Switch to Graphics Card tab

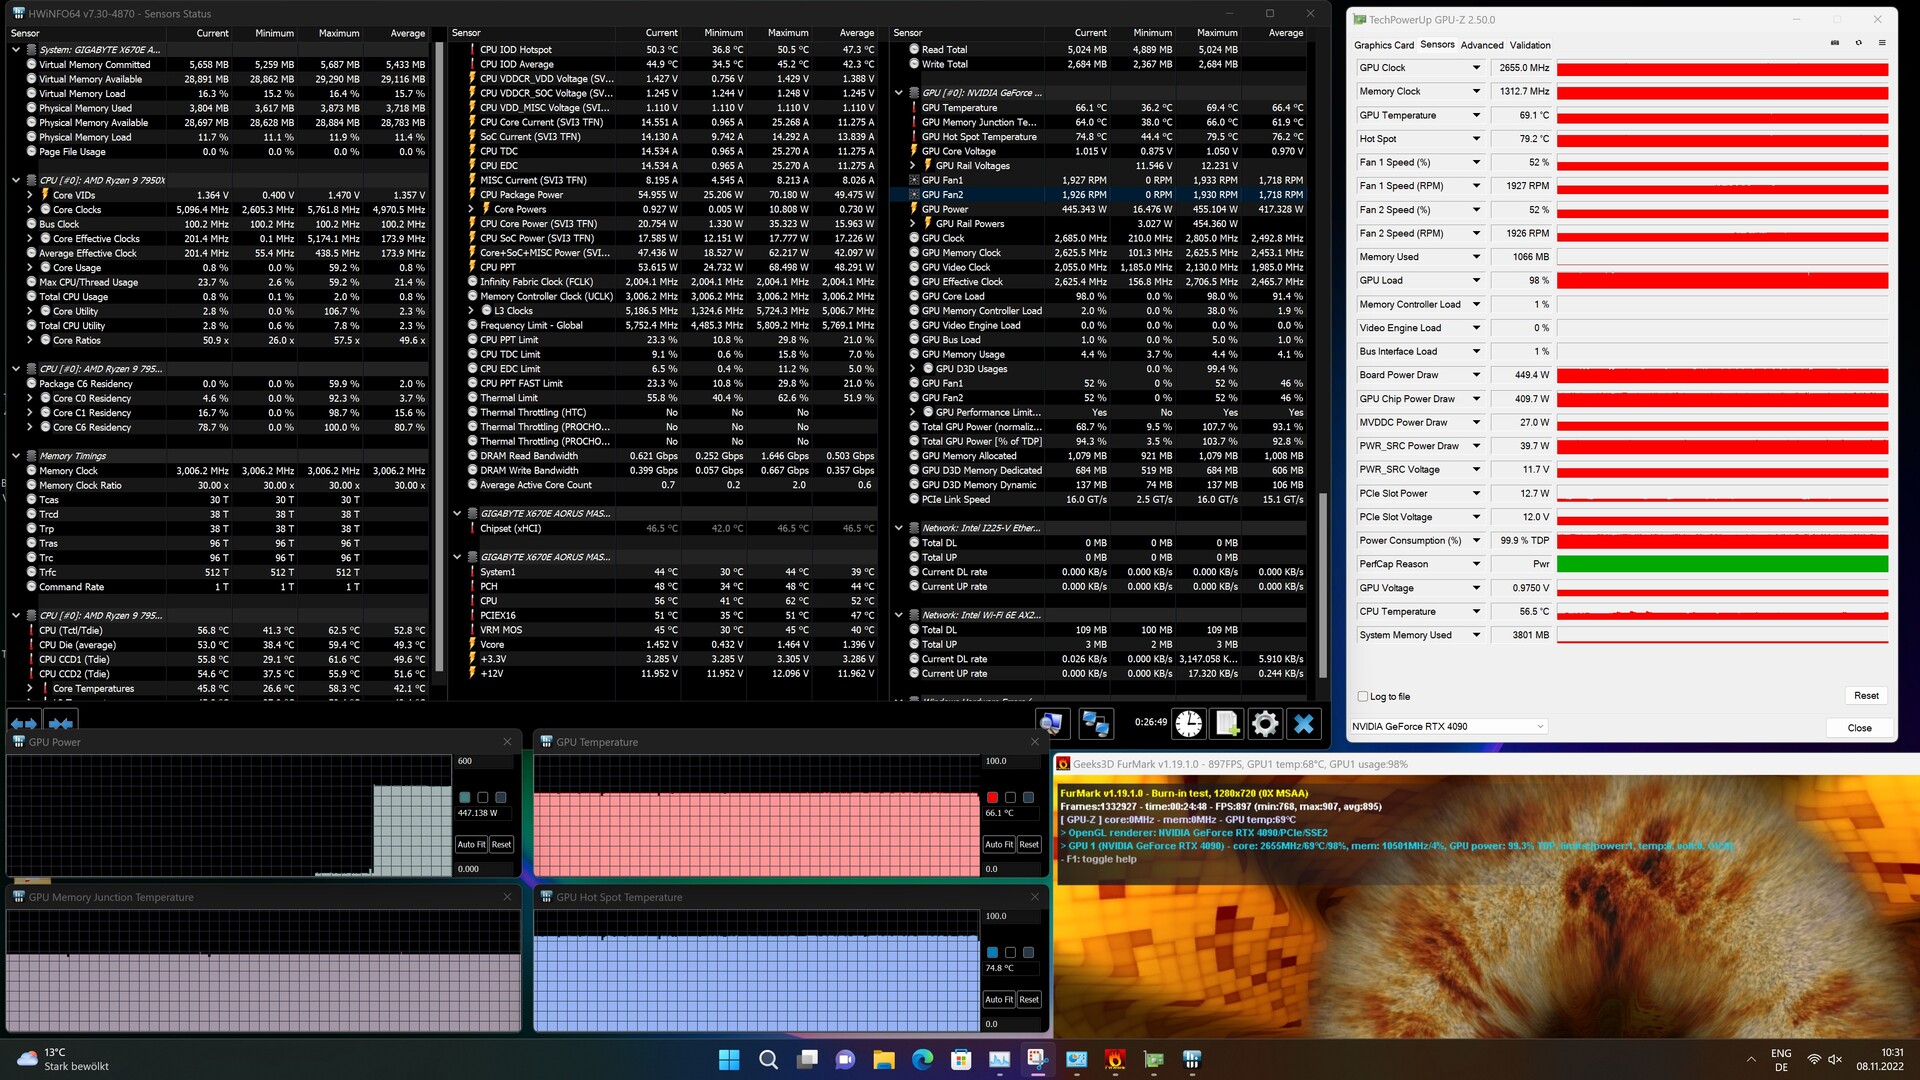(x=1383, y=45)
